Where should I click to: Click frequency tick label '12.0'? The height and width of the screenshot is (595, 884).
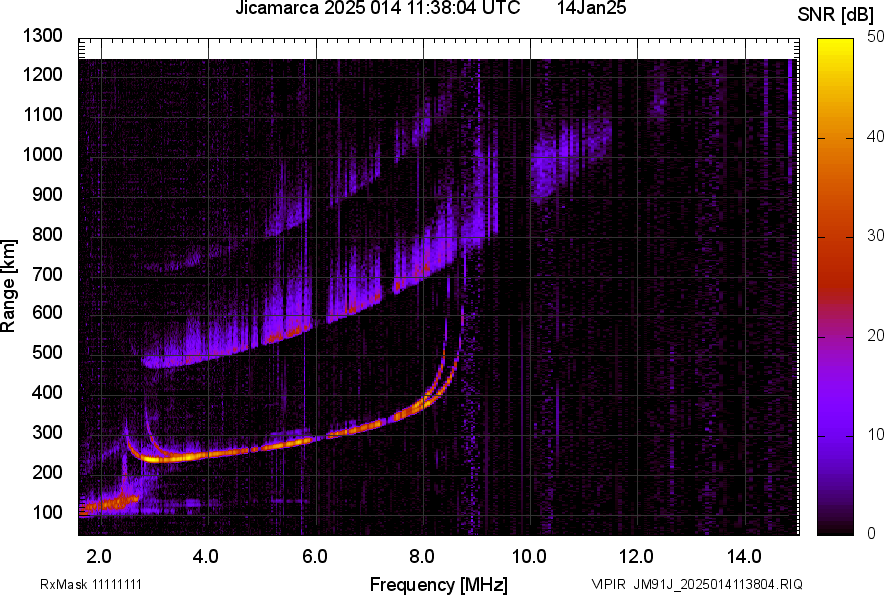tap(637, 557)
